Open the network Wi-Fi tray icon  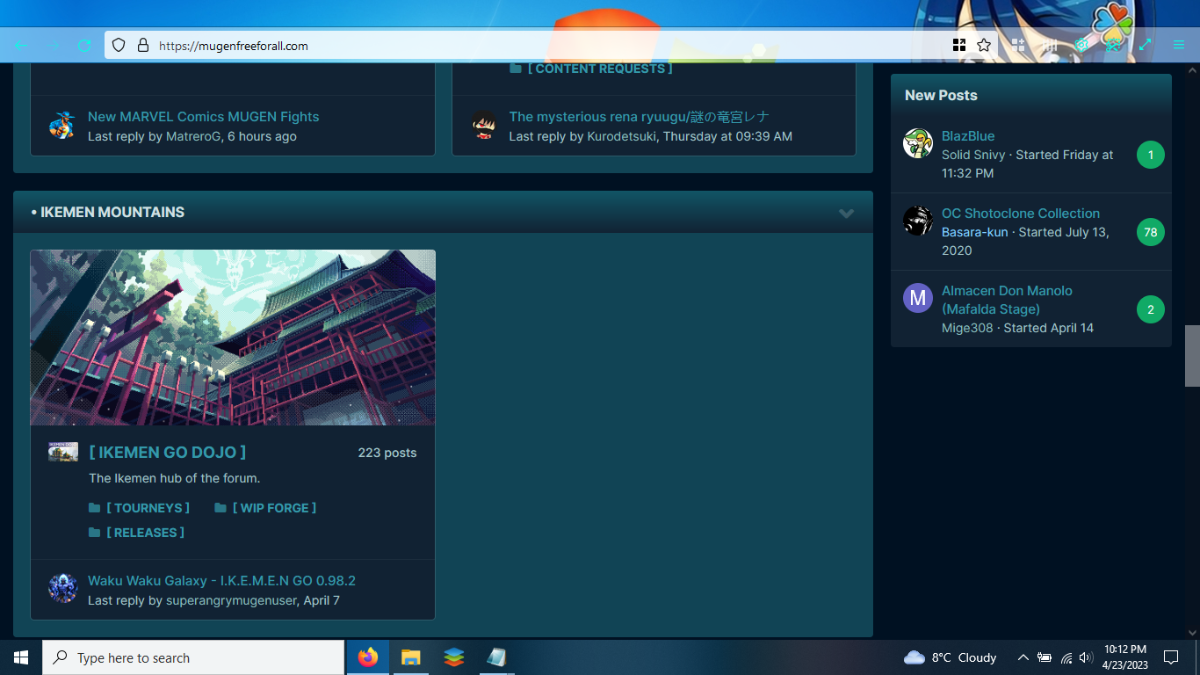(1066, 658)
